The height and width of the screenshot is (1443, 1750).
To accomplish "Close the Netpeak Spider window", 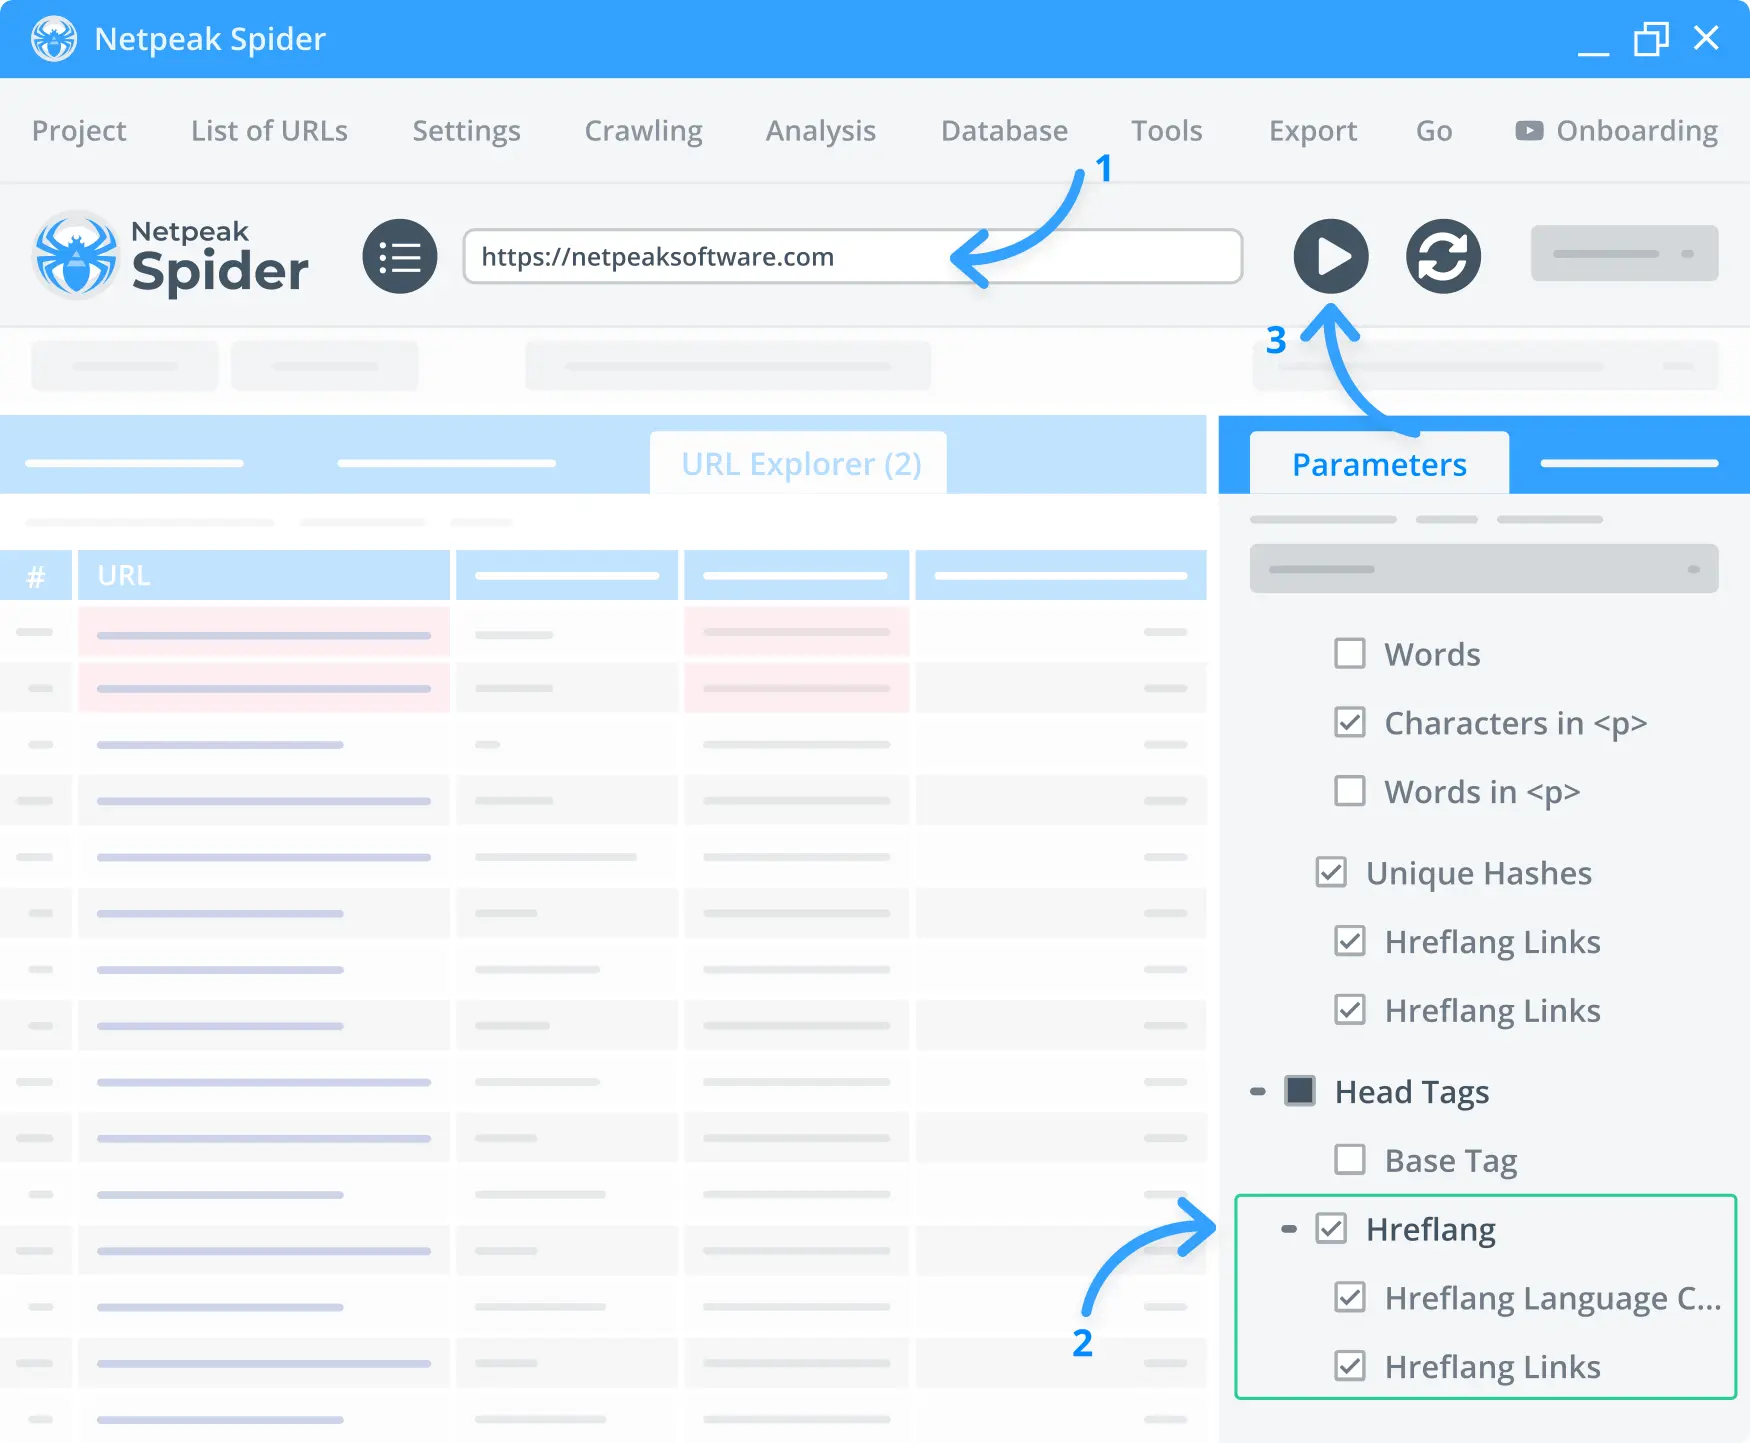I will pyautogui.click(x=1706, y=38).
